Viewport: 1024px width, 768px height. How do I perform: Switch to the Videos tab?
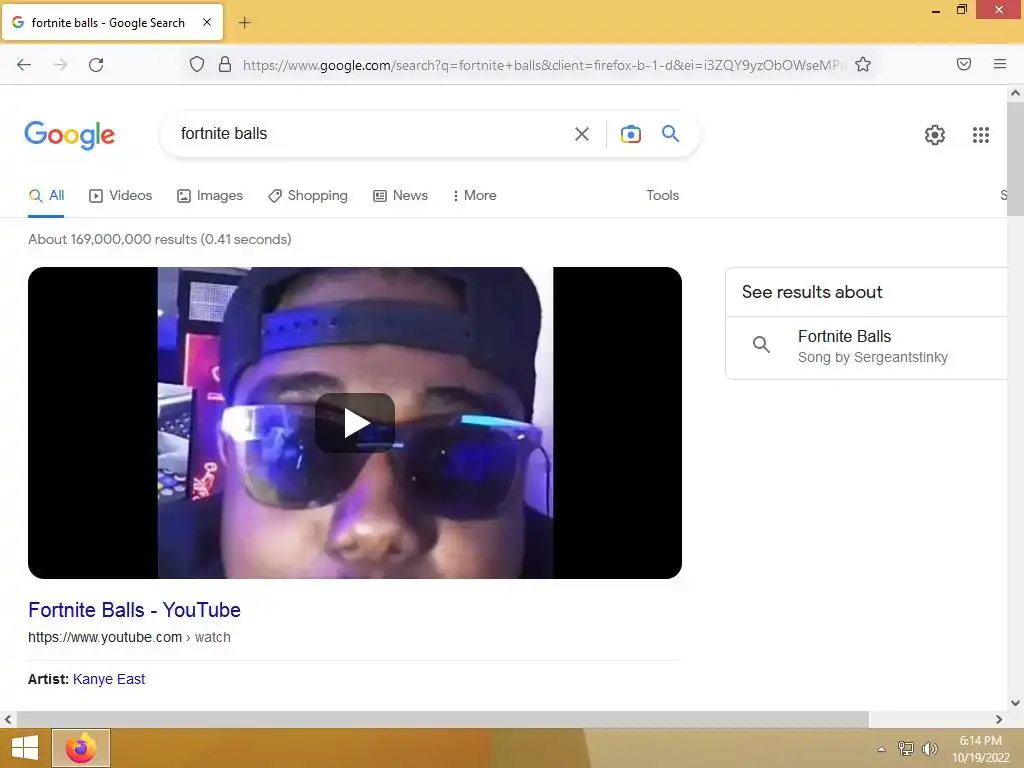120,195
